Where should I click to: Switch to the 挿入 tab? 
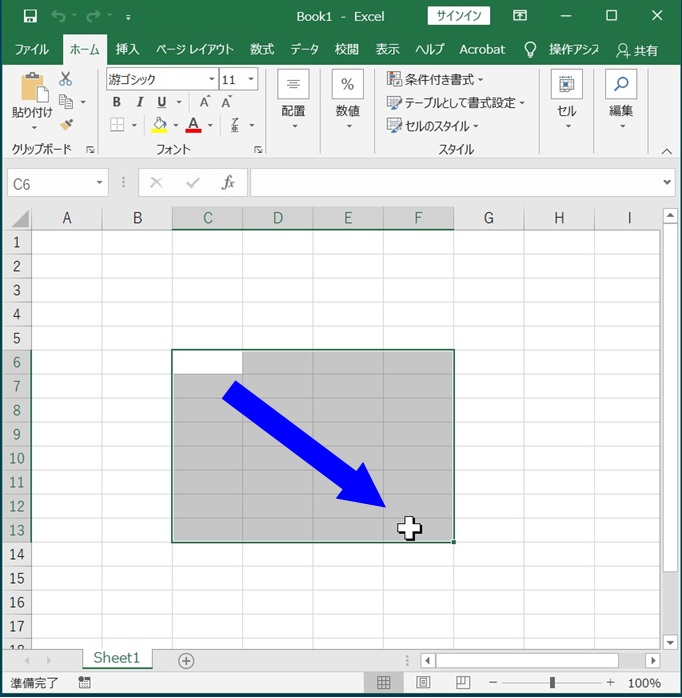(127, 49)
